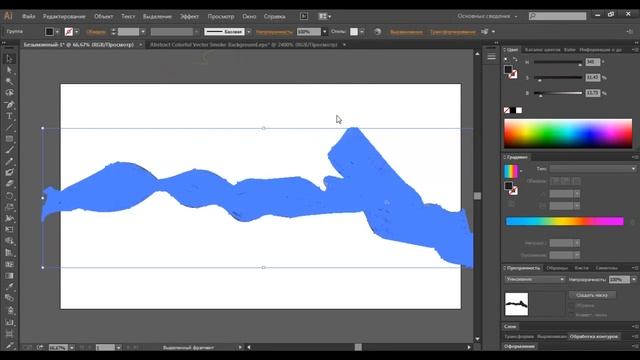Select the Blob Brush tool

click(9, 173)
